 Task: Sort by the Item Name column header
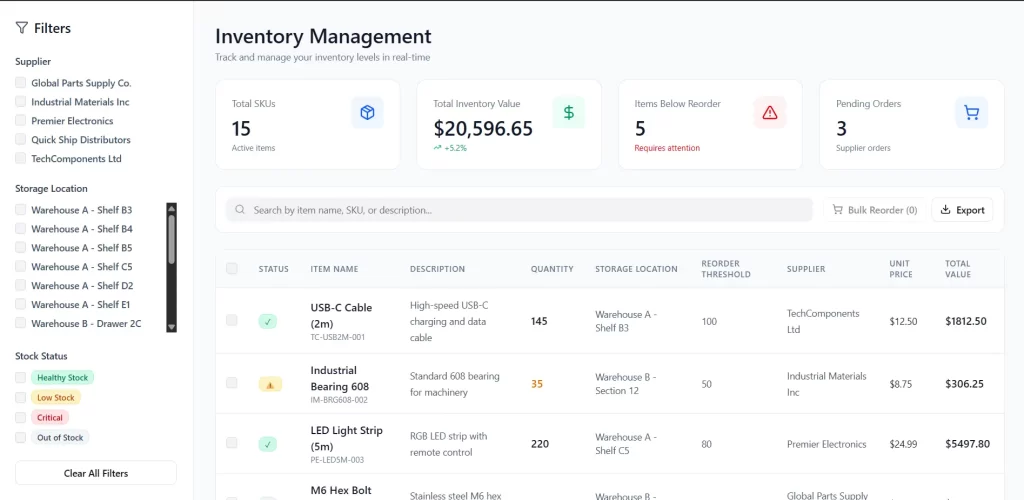coord(334,269)
